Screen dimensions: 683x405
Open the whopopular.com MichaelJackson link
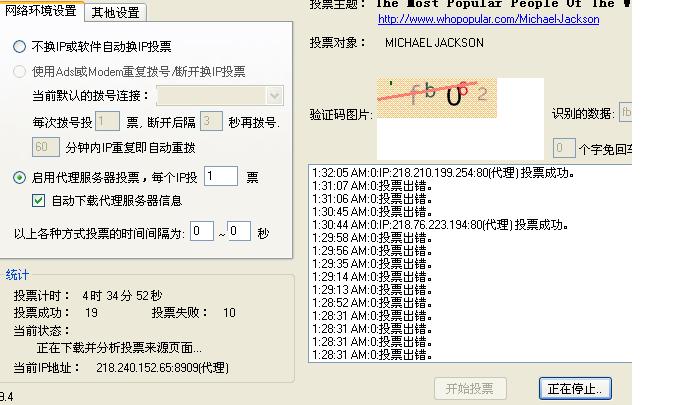tap(488, 19)
